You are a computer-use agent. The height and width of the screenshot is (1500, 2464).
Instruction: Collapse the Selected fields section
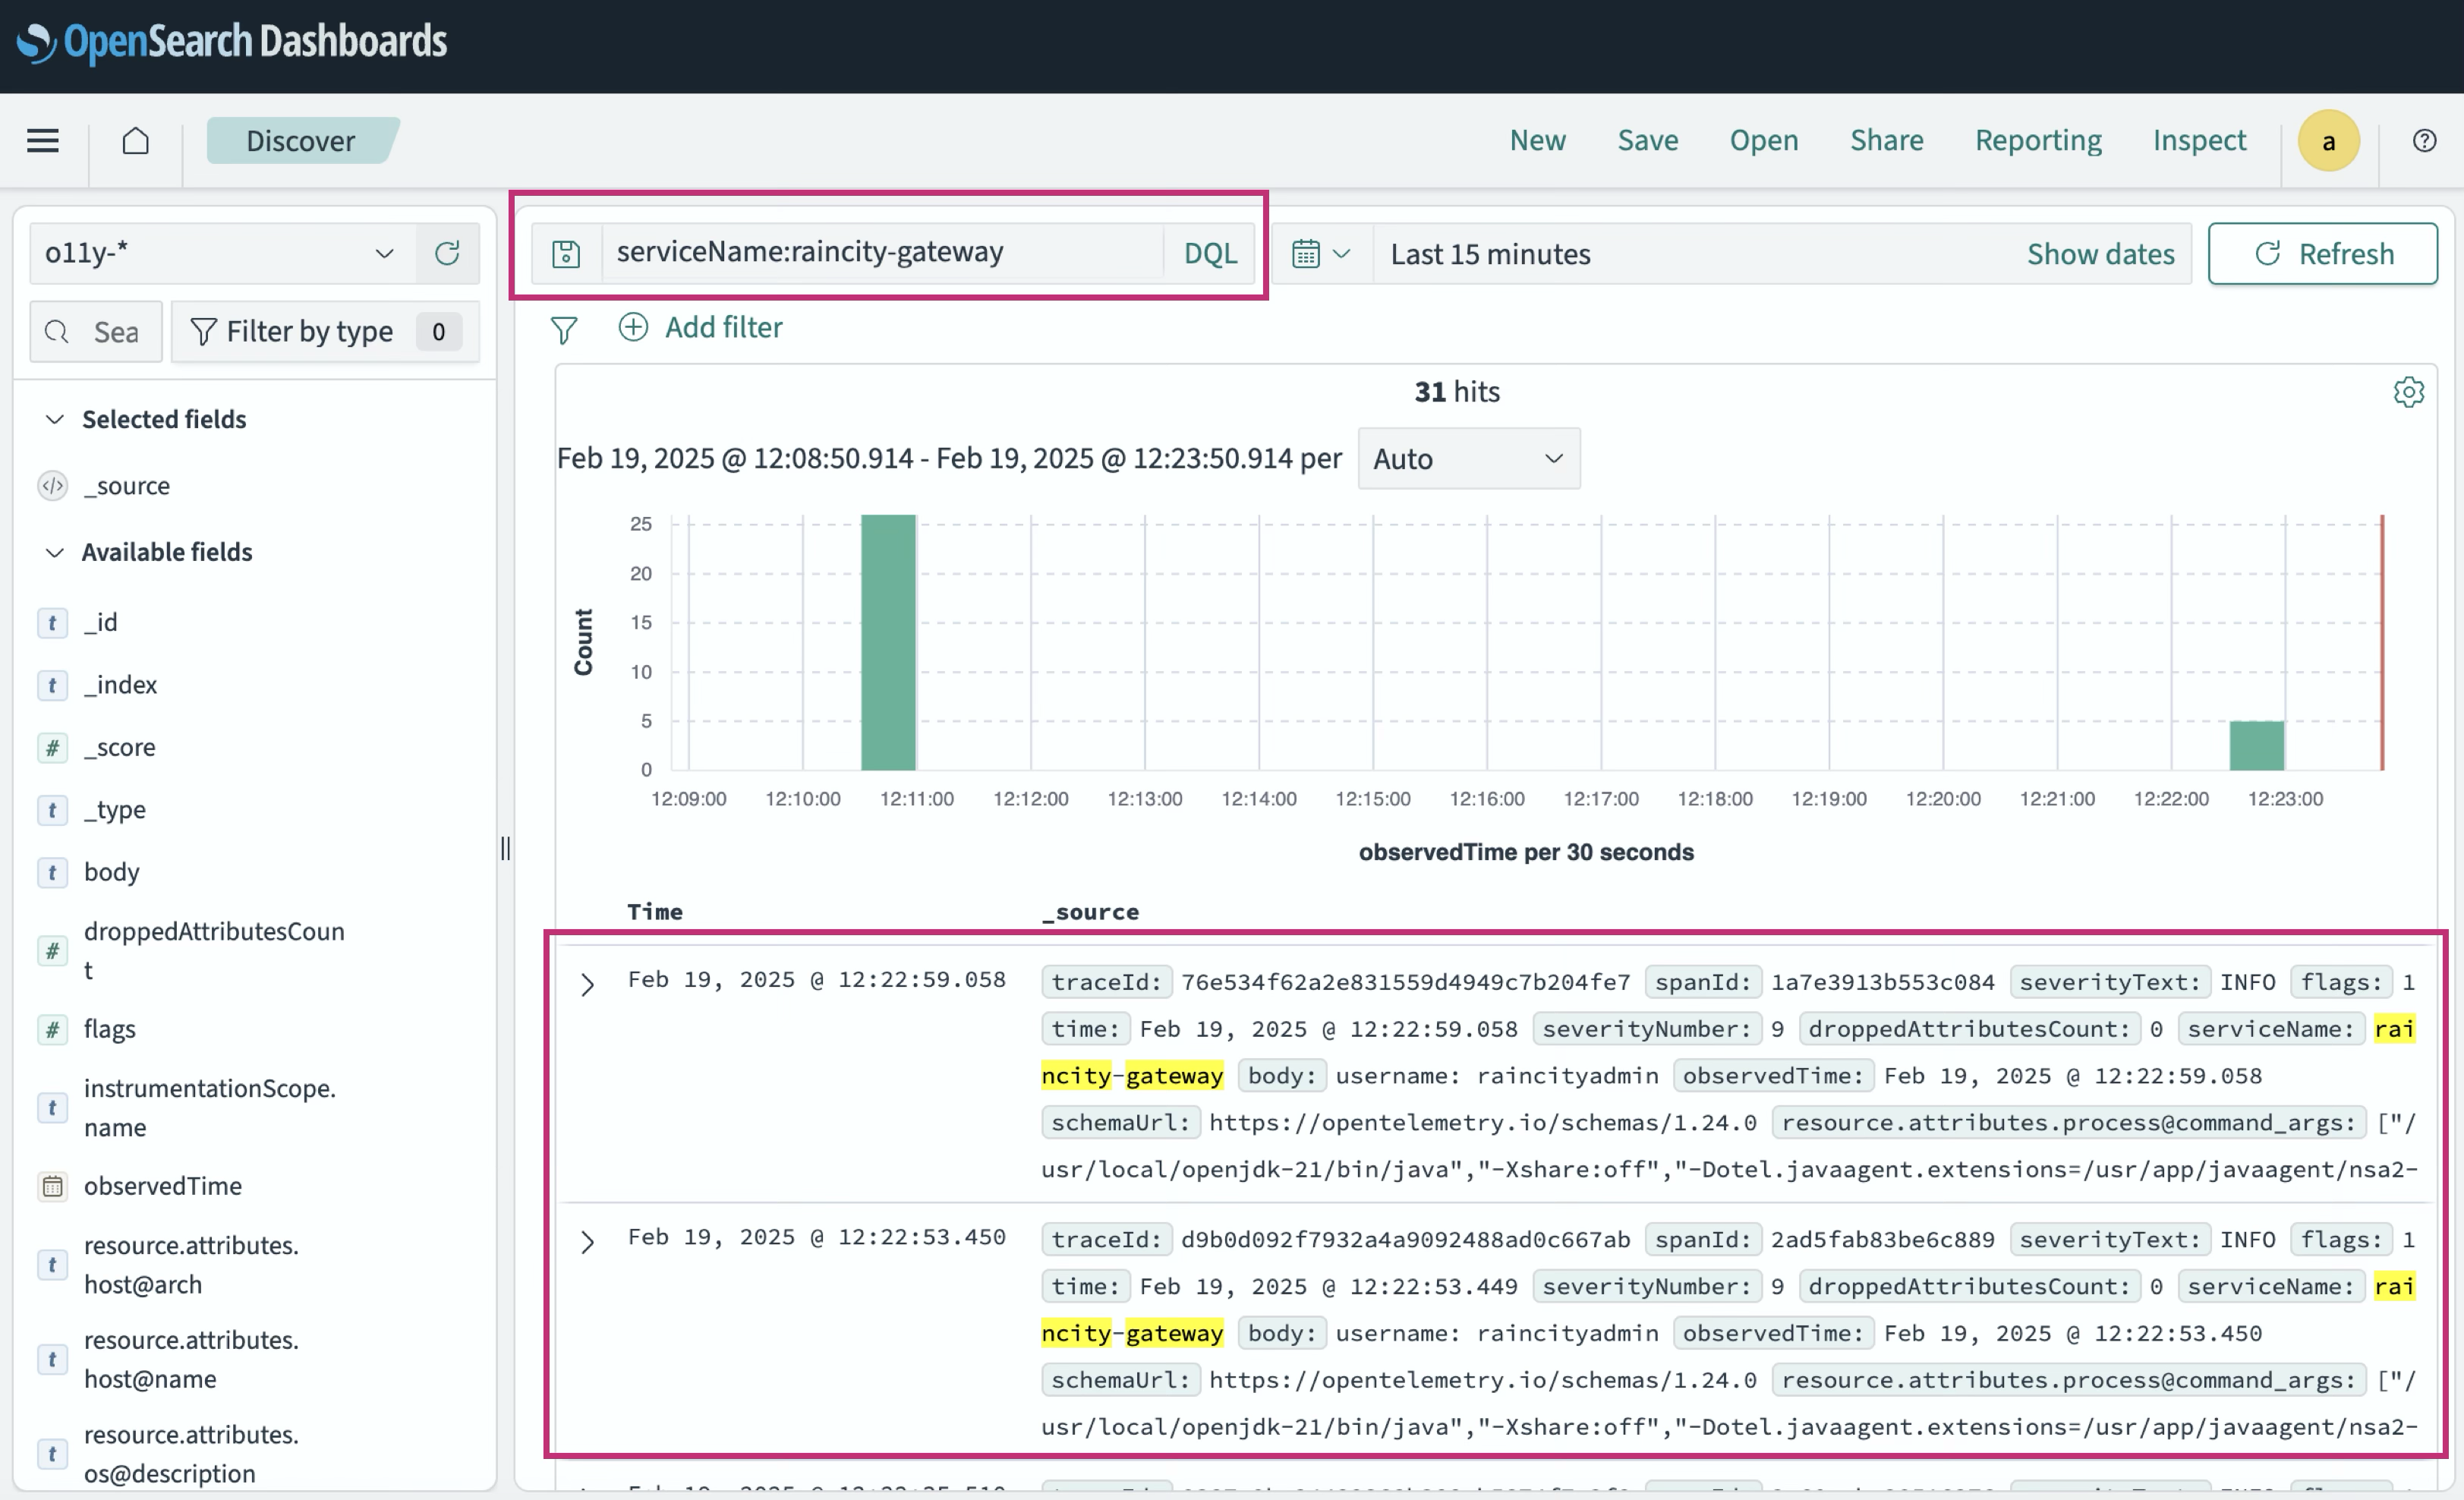point(55,420)
